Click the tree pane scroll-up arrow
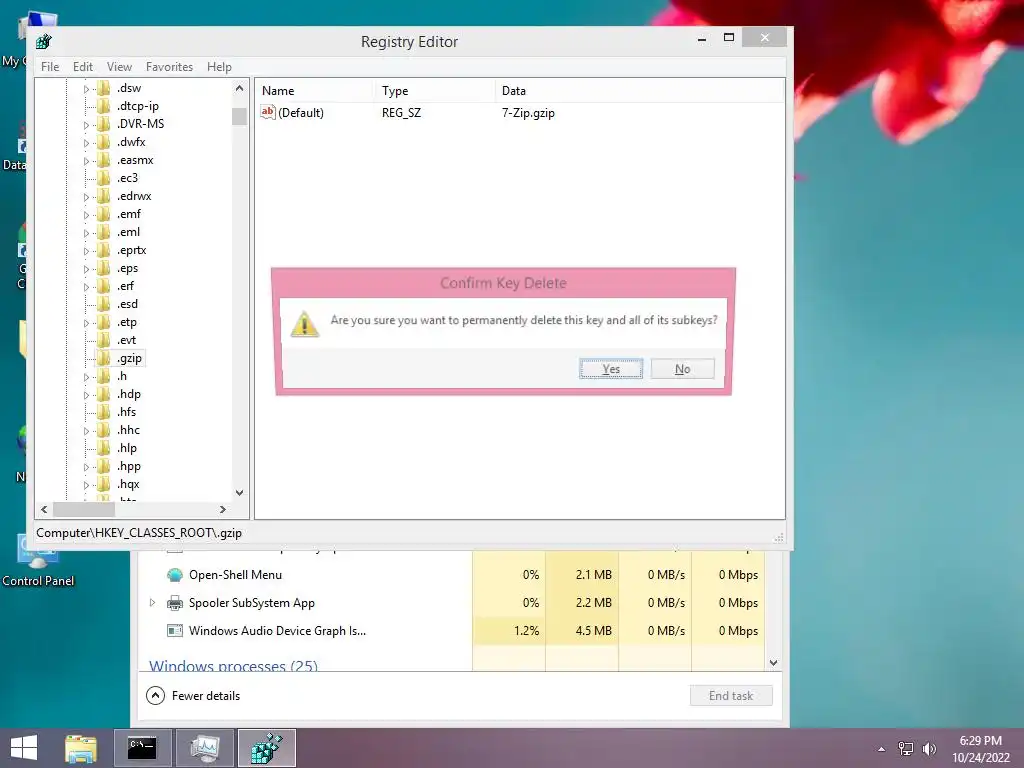The image size is (1024, 768). (x=239, y=88)
